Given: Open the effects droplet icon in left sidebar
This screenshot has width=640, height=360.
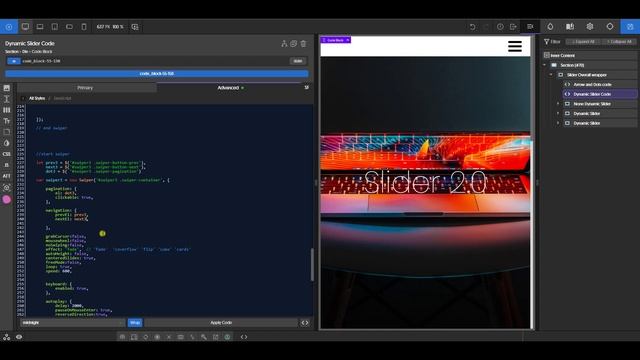Looking at the screenshot, I should [7, 143].
